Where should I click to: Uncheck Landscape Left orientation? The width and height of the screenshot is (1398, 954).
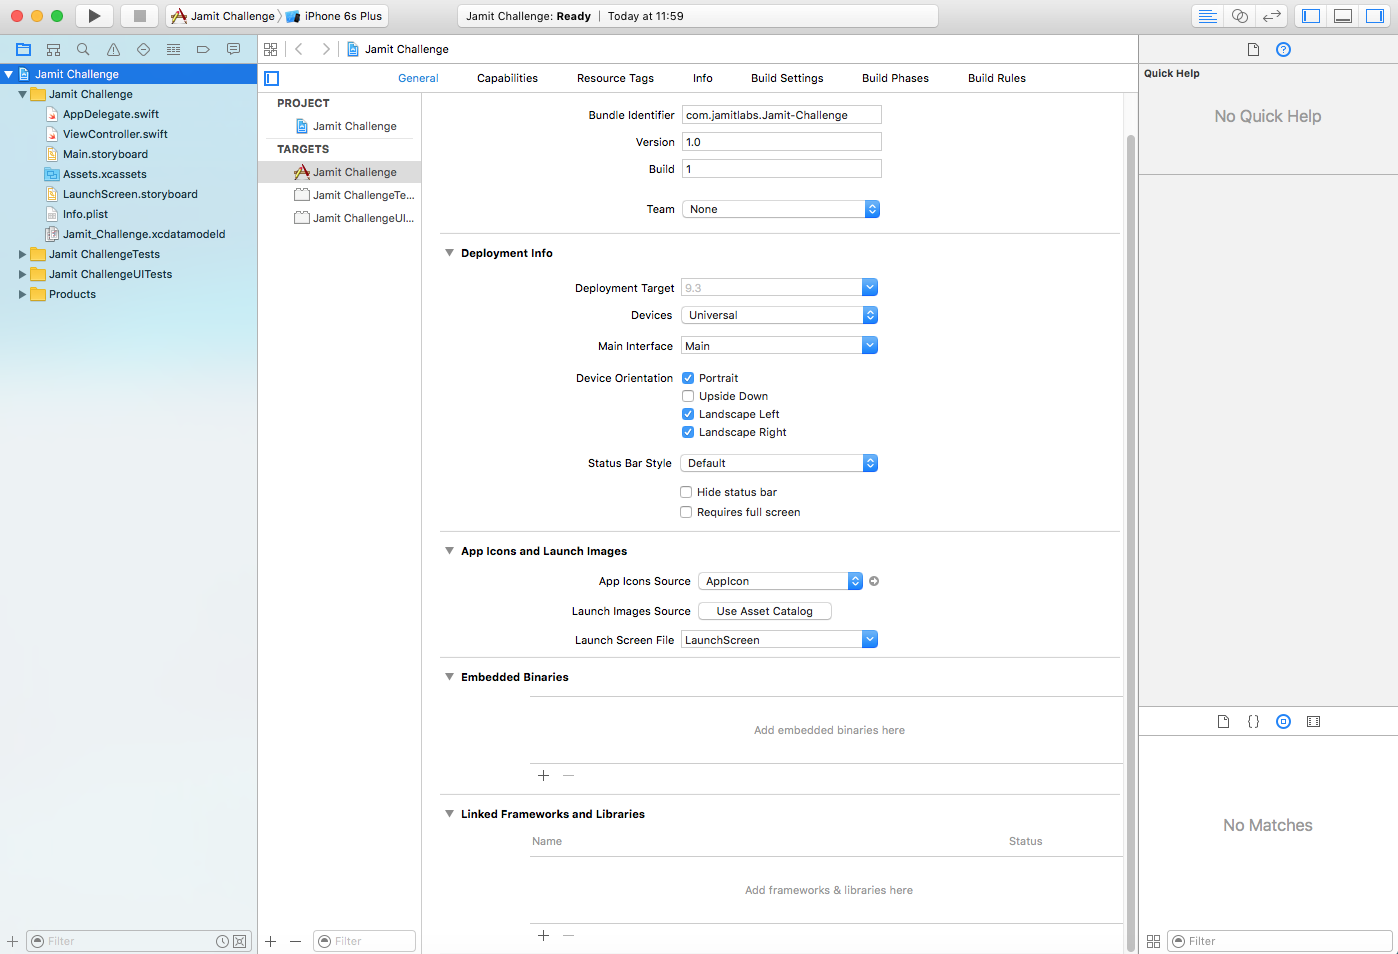(688, 414)
